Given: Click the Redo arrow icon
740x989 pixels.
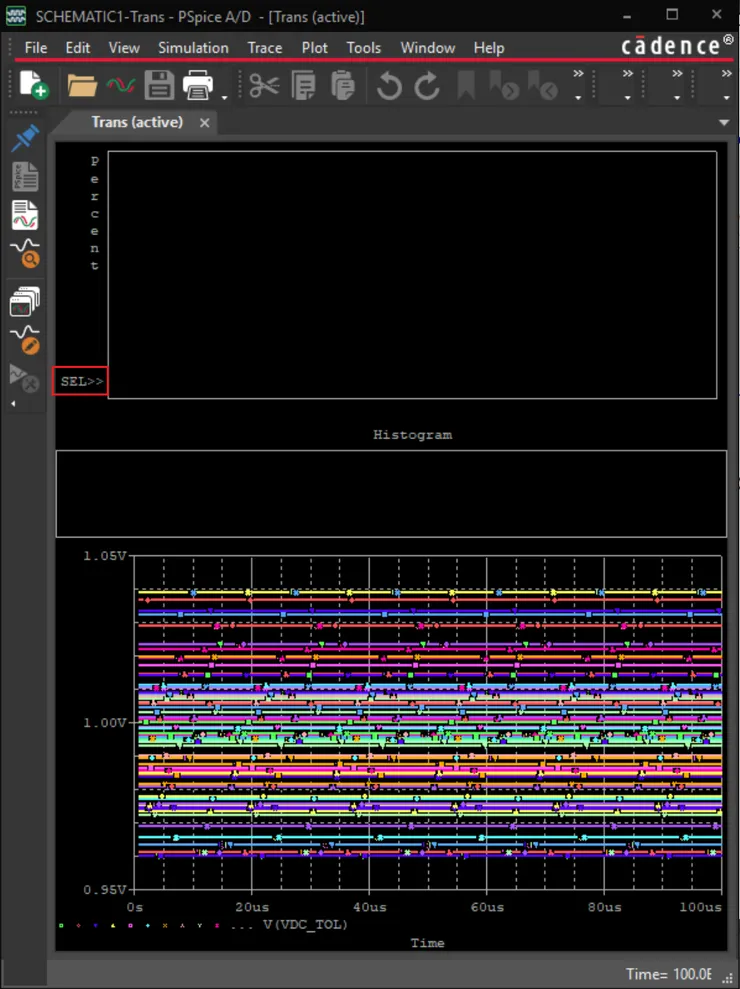Looking at the screenshot, I should pos(427,87).
